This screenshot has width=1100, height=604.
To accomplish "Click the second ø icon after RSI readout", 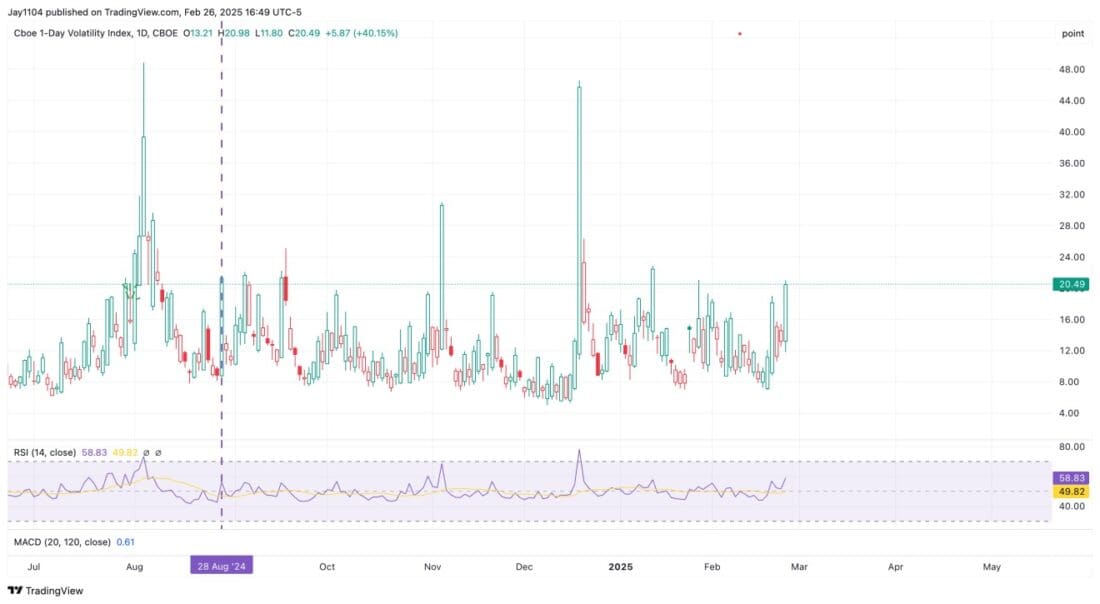I will [x=158, y=452].
